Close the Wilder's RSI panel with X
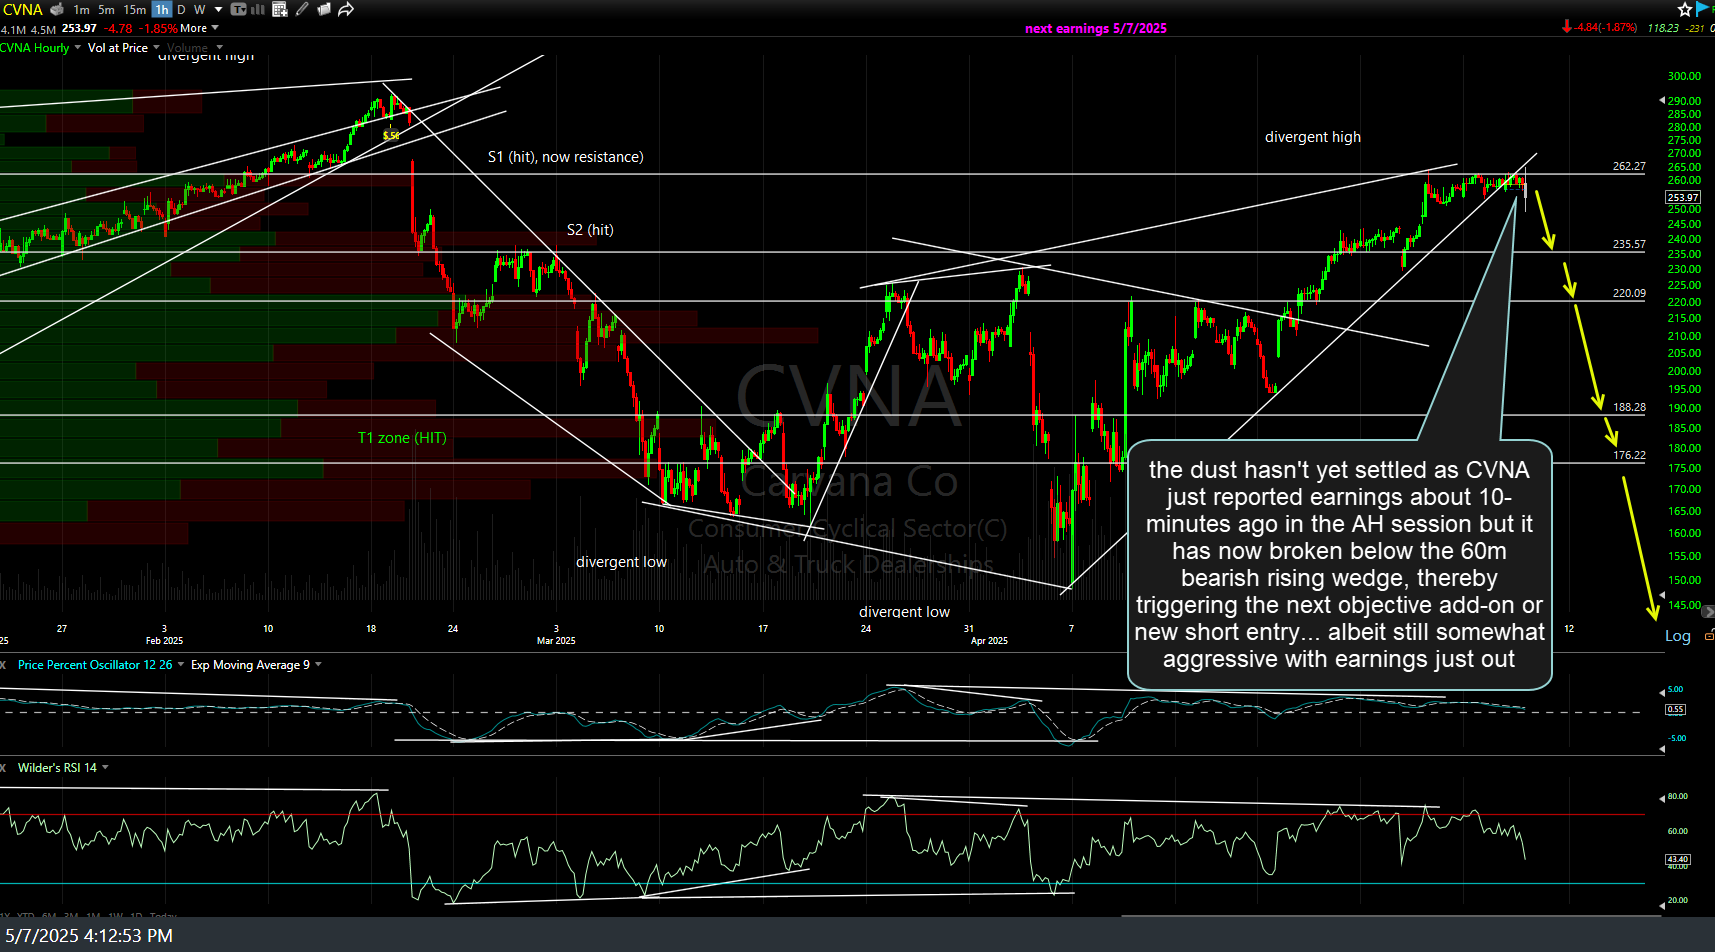Image resolution: width=1715 pixels, height=952 pixels. coord(4,768)
